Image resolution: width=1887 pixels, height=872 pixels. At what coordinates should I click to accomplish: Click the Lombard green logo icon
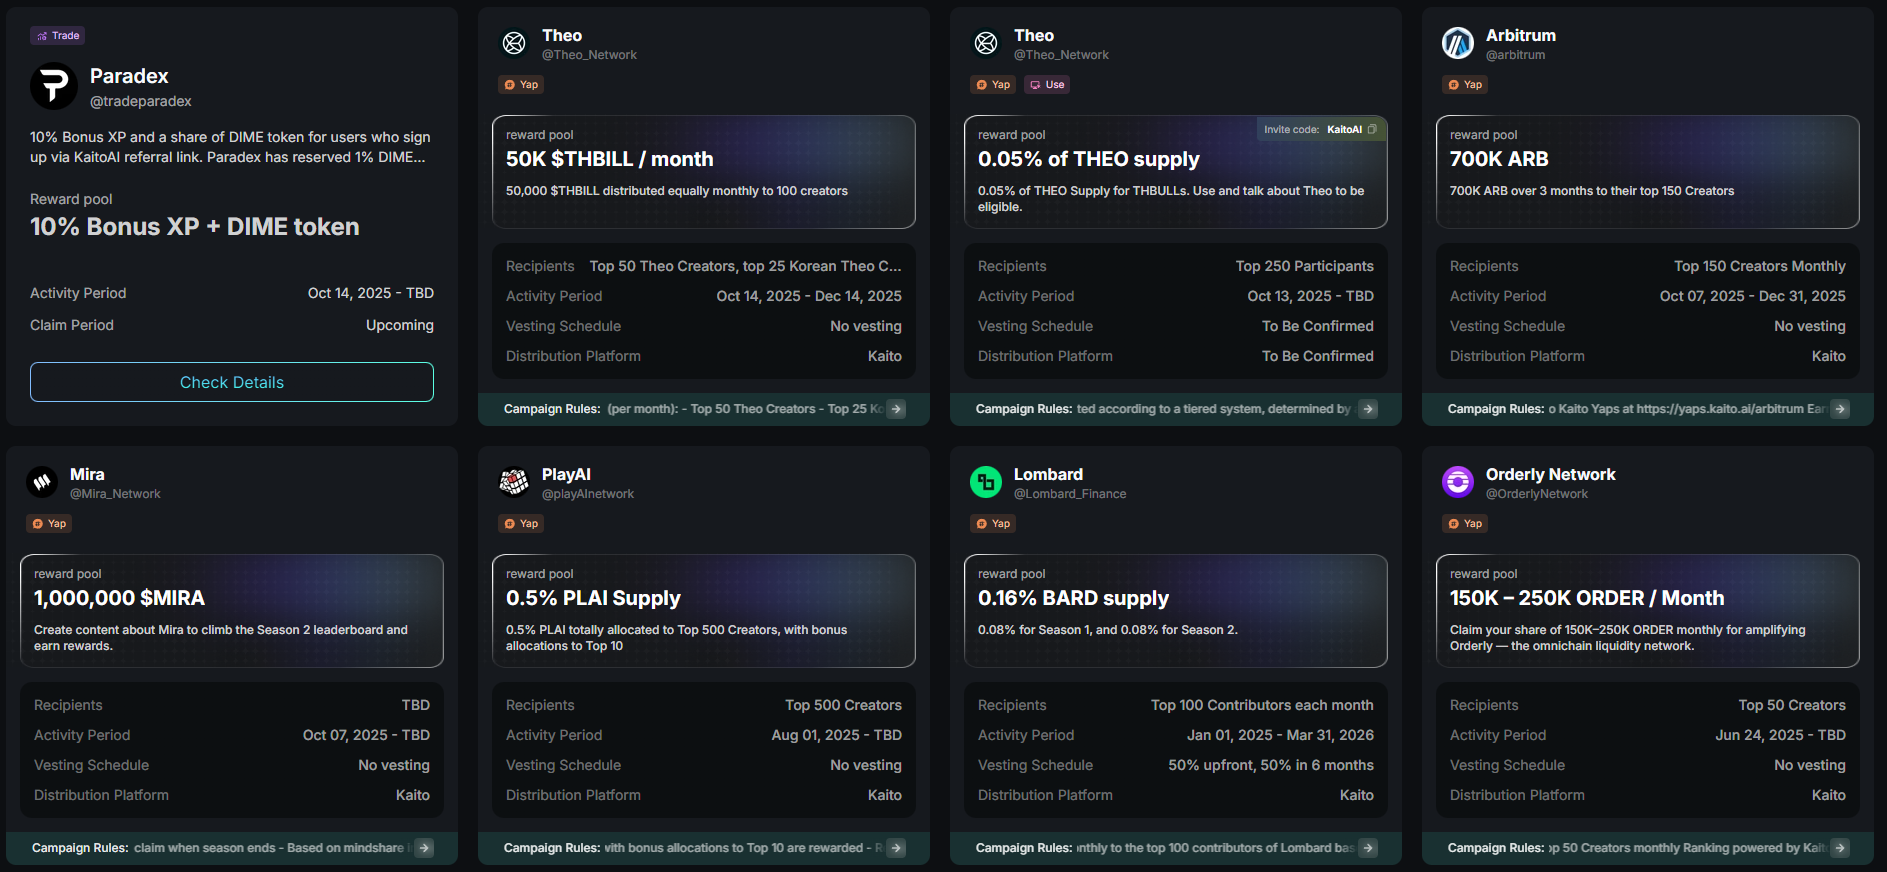coord(986,482)
